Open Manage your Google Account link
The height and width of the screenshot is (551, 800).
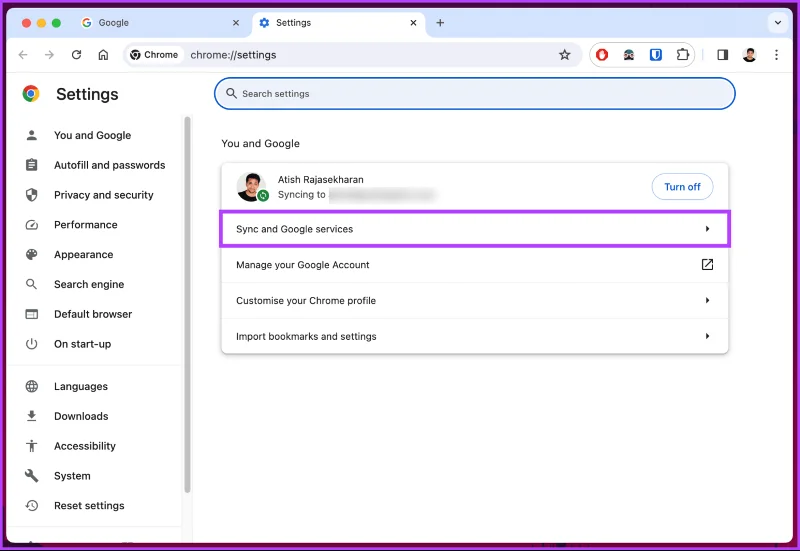(474, 265)
